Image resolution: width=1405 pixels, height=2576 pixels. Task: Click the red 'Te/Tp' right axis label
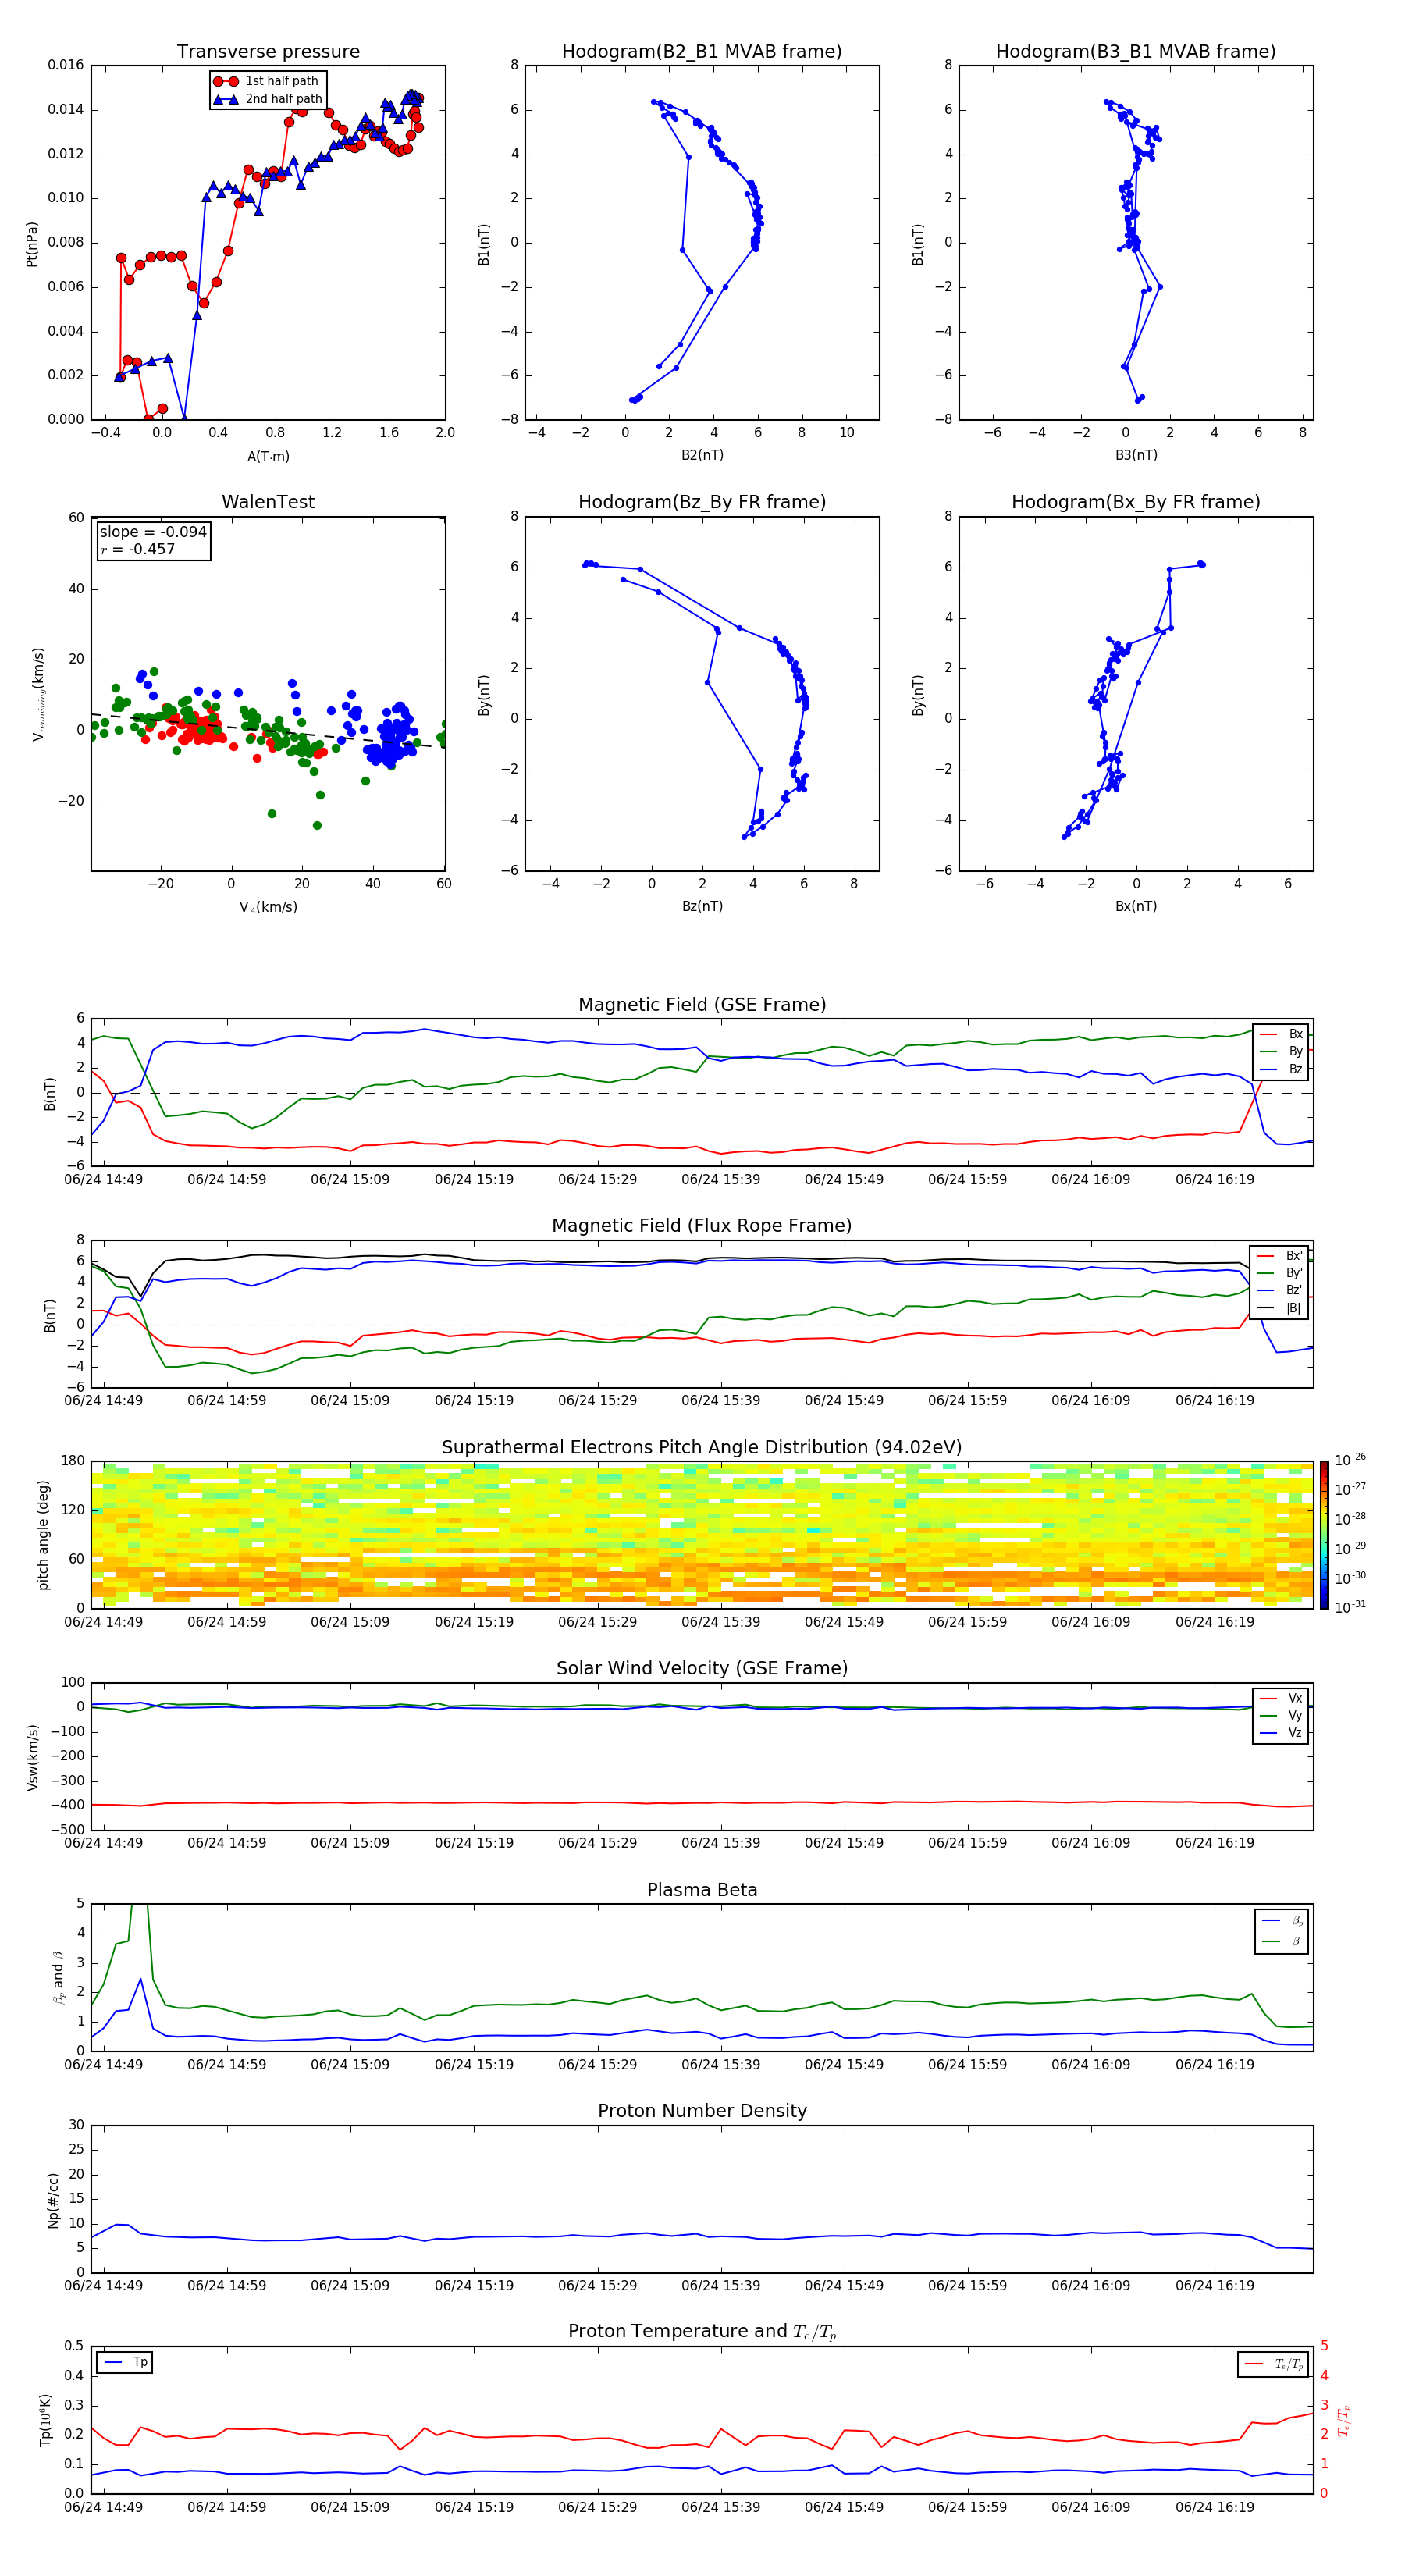(1344, 2420)
